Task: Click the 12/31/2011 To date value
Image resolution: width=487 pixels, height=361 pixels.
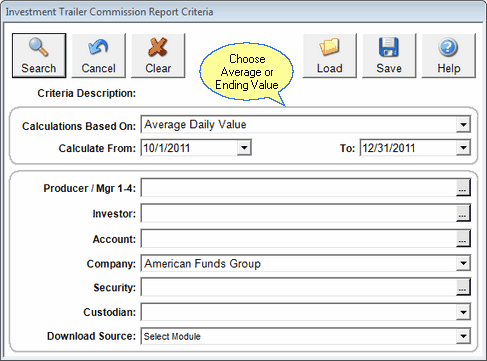Action: click(389, 148)
